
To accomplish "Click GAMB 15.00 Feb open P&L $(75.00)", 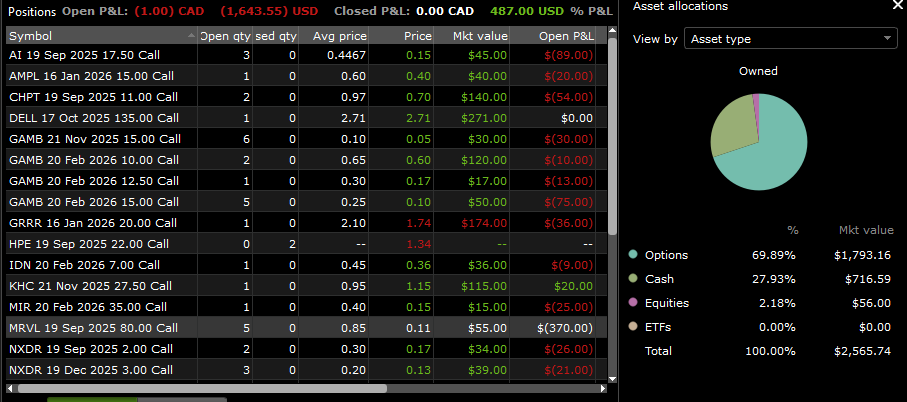I will [569, 202].
